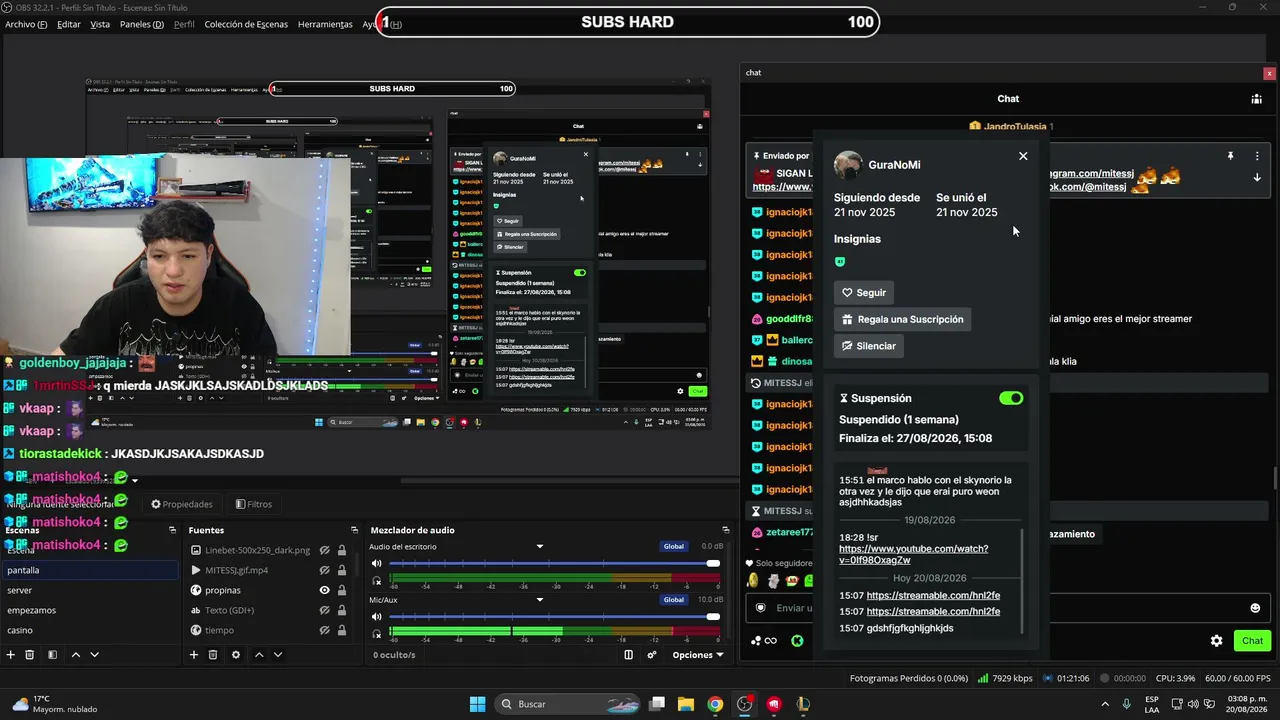This screenshot has width=1280, height=720.
Task: Click the Silenciar button
Action: 868,346
